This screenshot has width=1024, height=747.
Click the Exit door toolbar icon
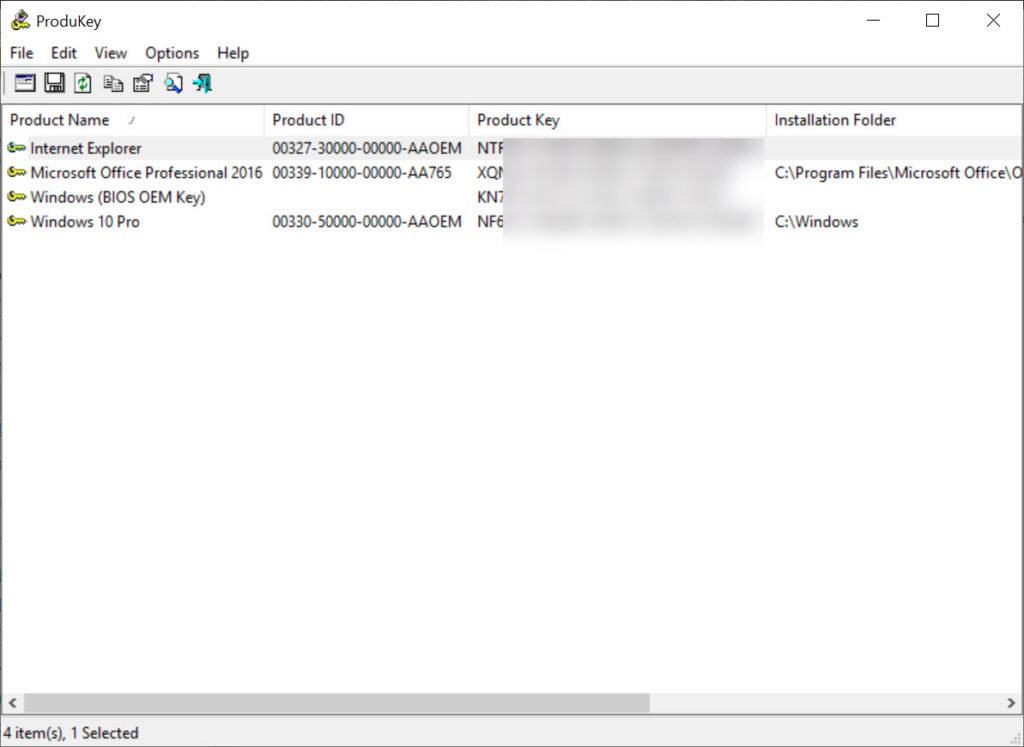click(202, 83)
